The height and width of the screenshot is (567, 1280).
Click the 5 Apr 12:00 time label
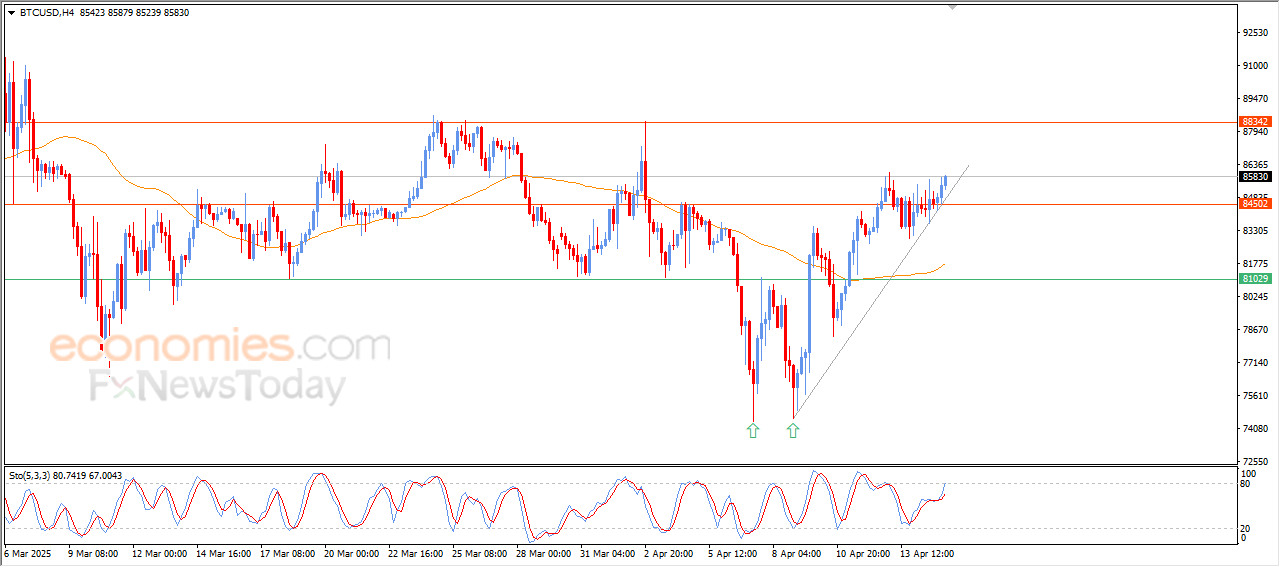pos(735,553)
